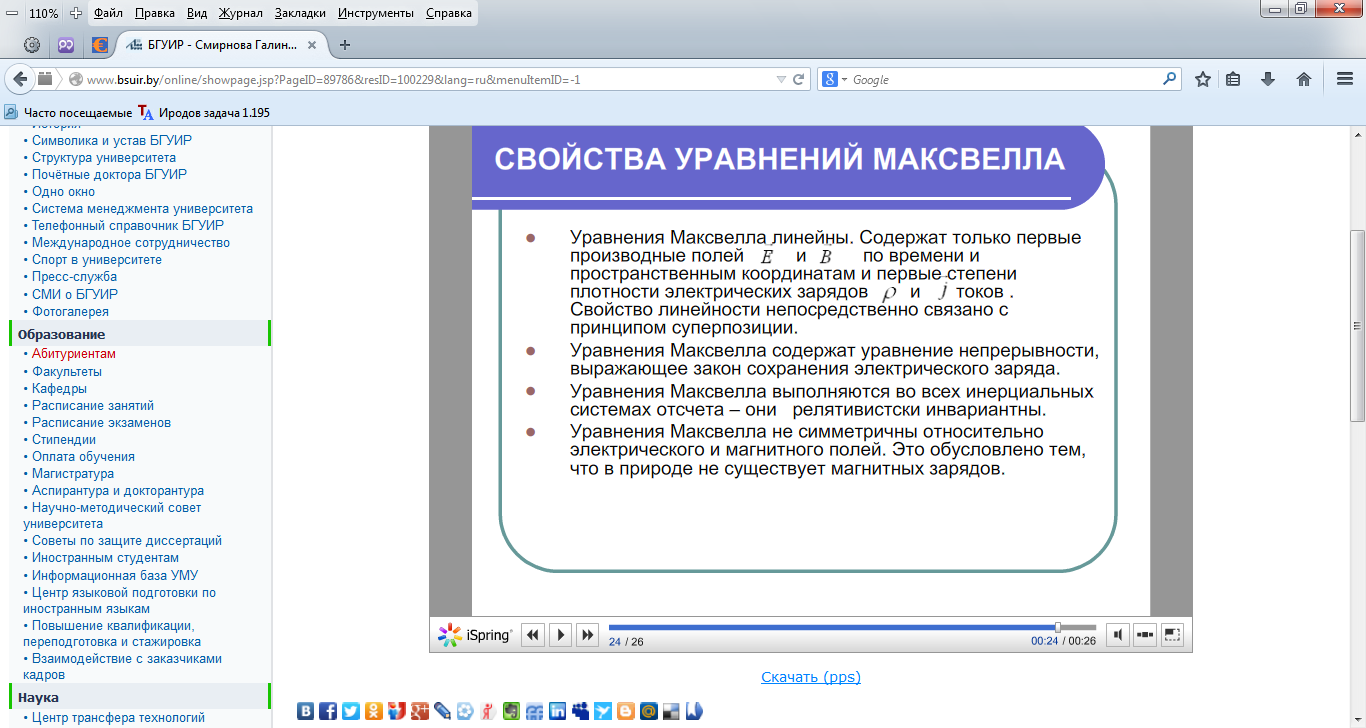Share page on Evernote

(x=511, y=711)
